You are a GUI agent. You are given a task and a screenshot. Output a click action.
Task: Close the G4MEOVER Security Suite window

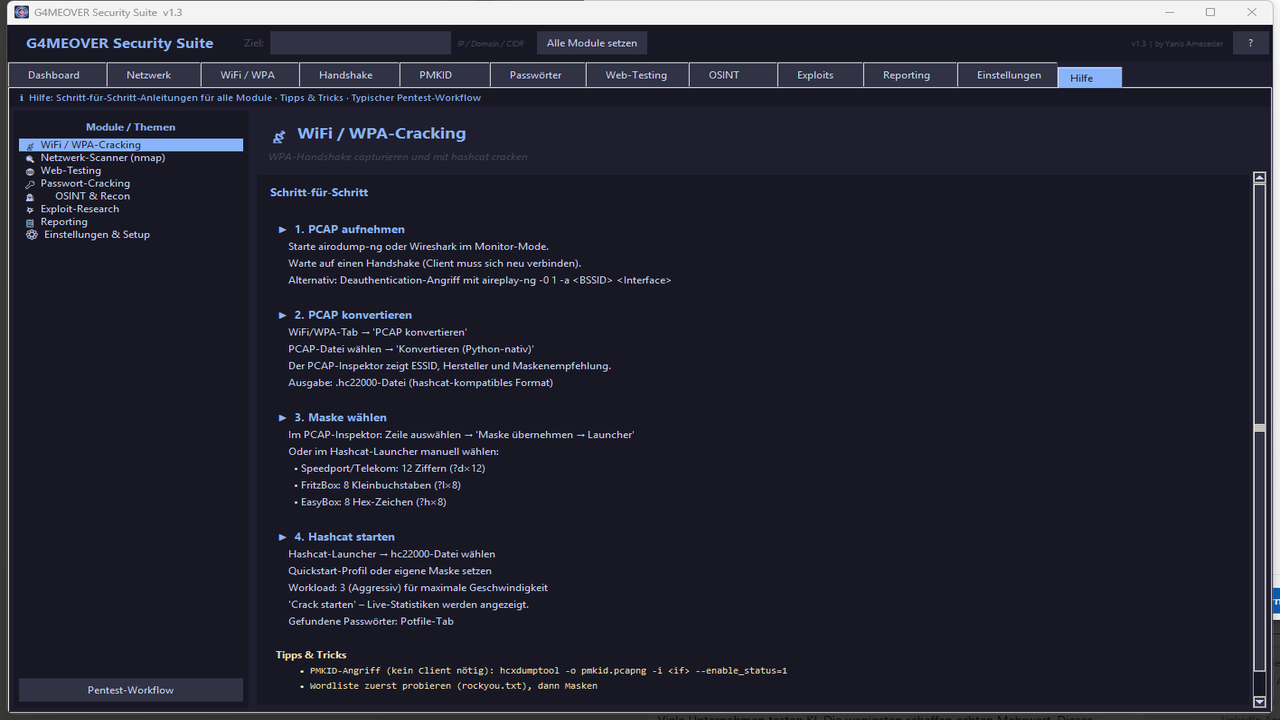point(1253,12)
